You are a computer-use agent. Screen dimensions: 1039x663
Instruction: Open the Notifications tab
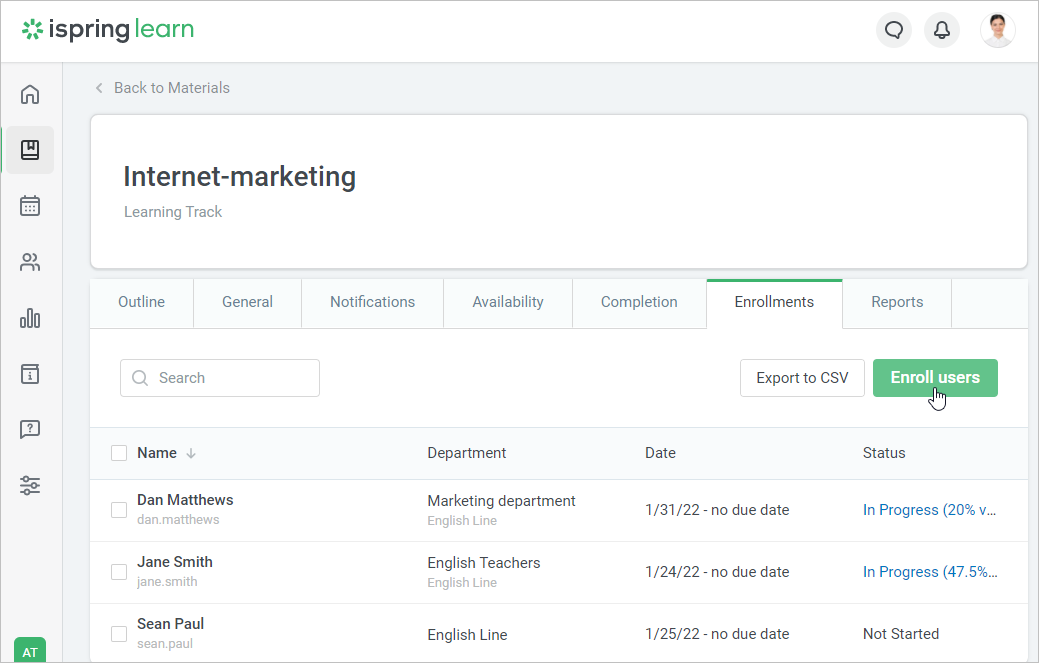click(x=372, y=301)
